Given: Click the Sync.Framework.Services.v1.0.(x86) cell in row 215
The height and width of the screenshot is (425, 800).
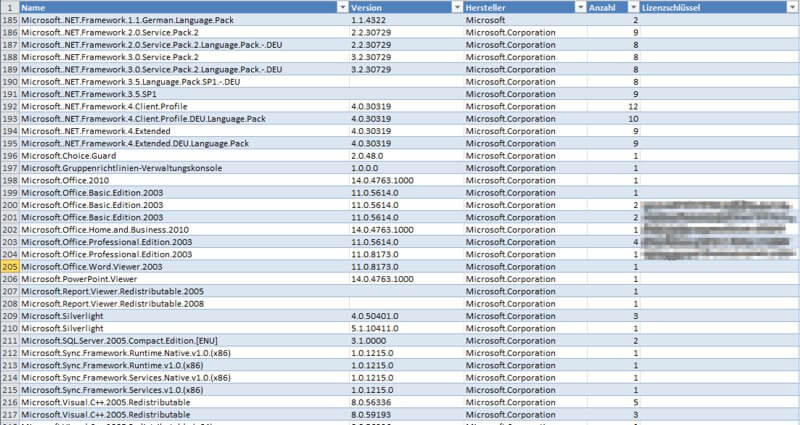Looking at the screenshot, I should point(184,390).
